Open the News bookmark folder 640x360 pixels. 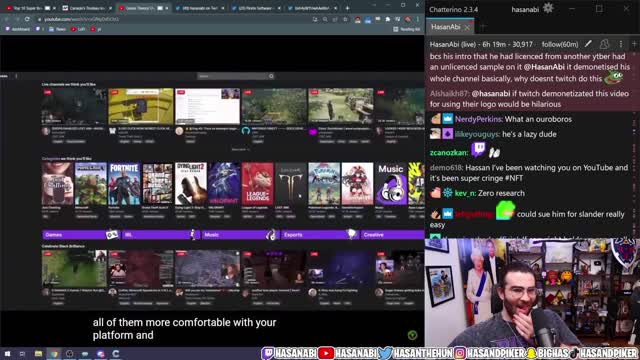(x=58, y=29)
